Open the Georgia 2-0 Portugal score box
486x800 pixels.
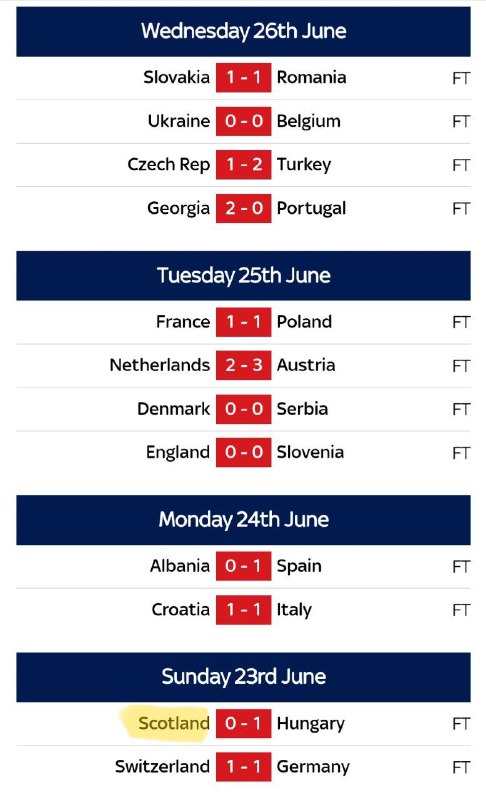point(243,208)
